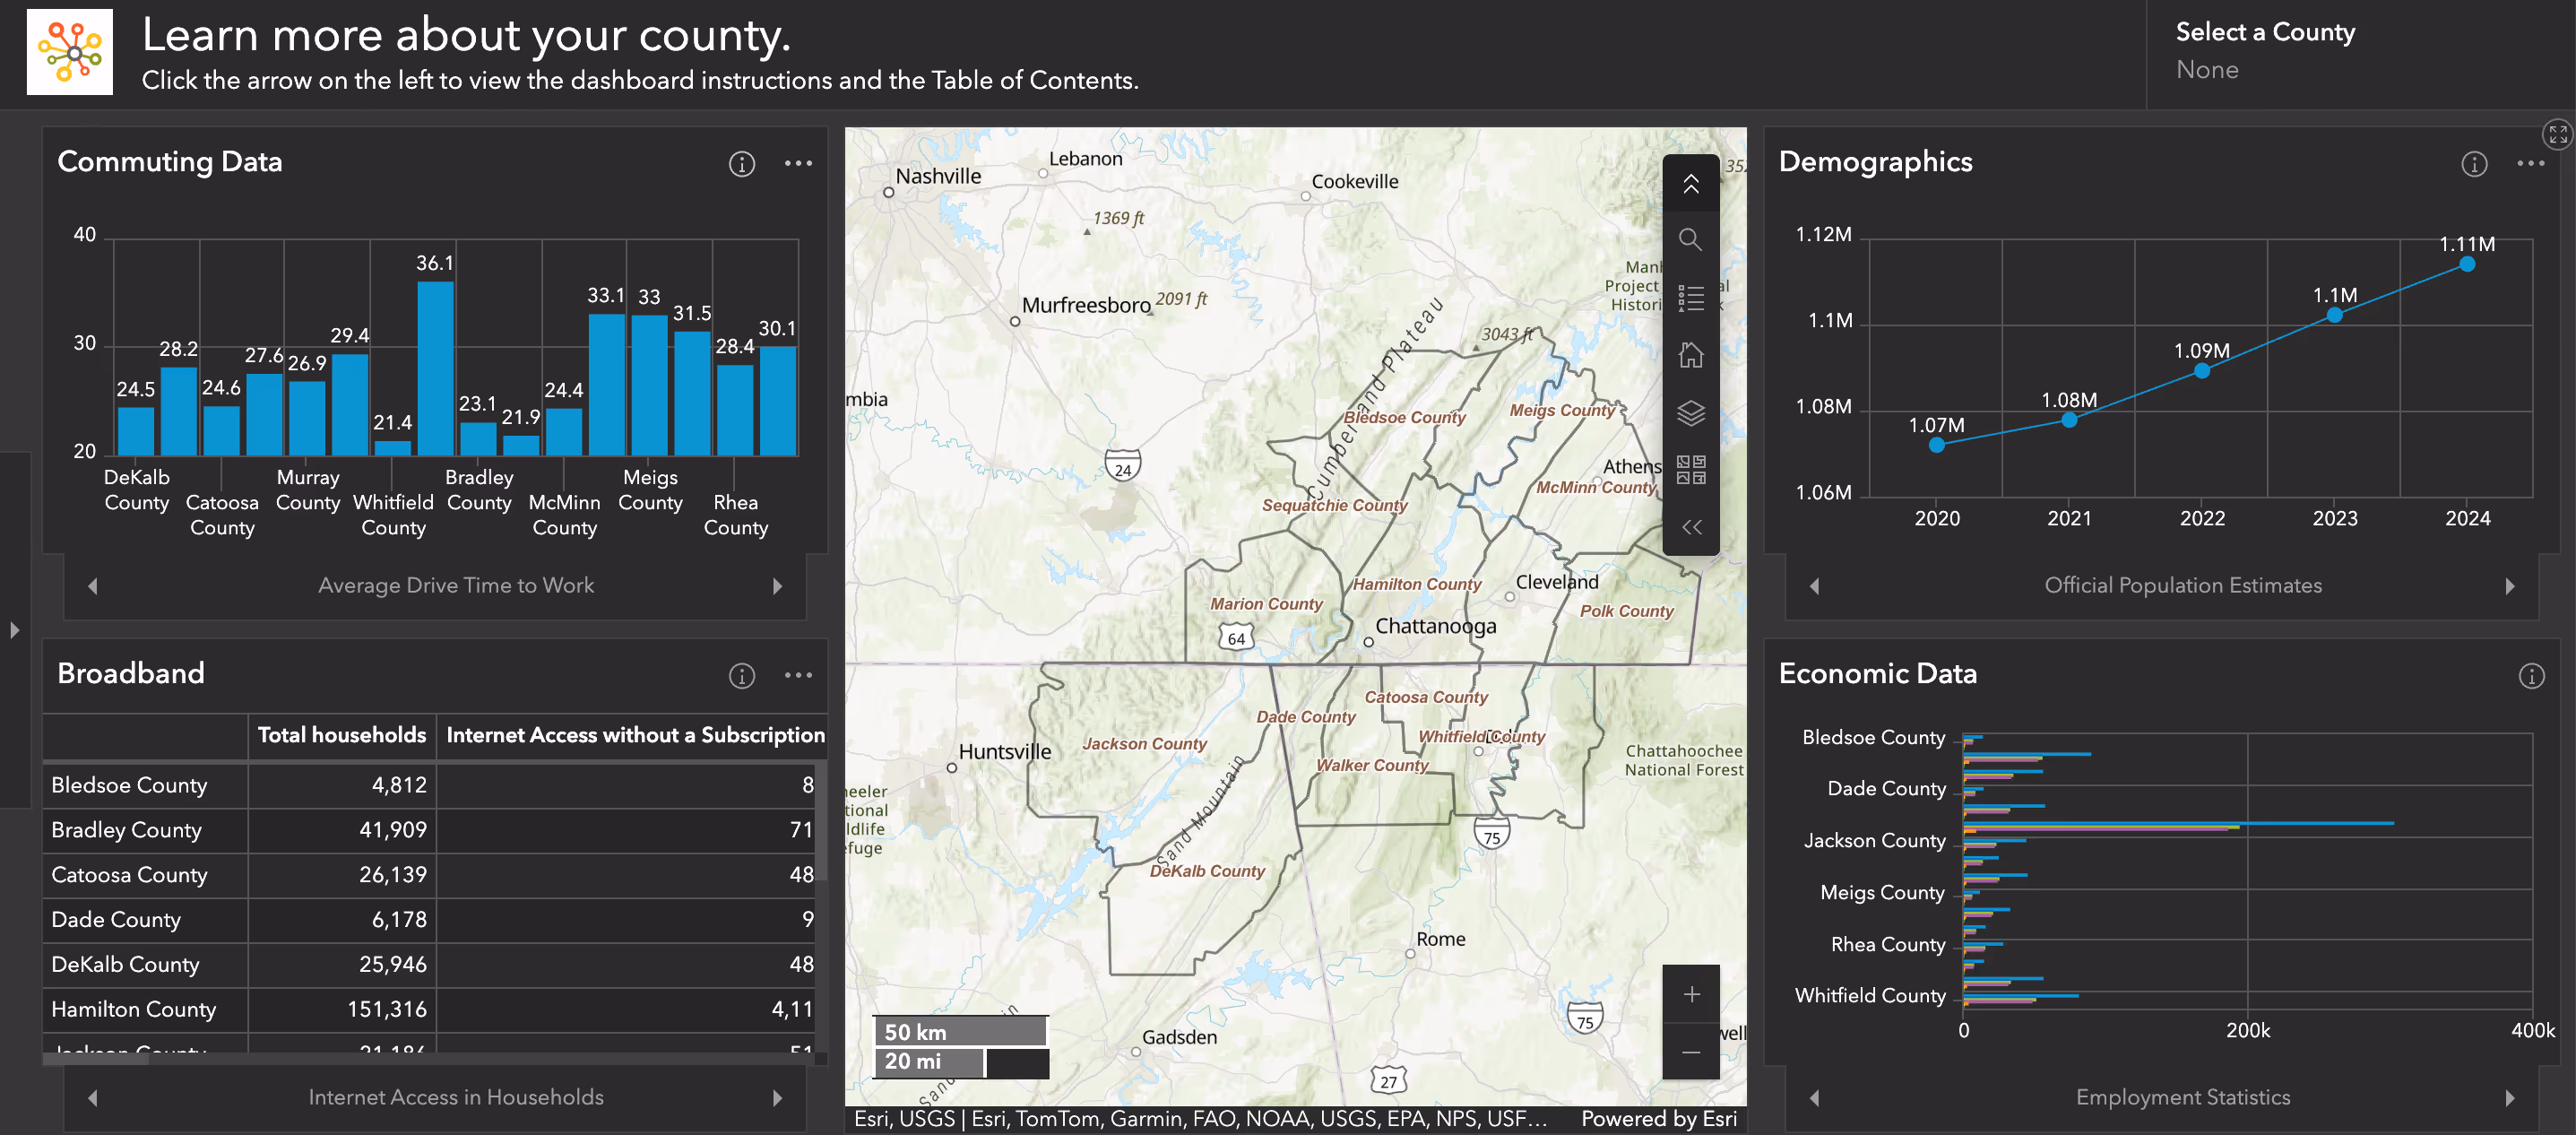2576x1135 pixels.
Task: Click the 36.1 bar in commuting chart
Action: 435,368
